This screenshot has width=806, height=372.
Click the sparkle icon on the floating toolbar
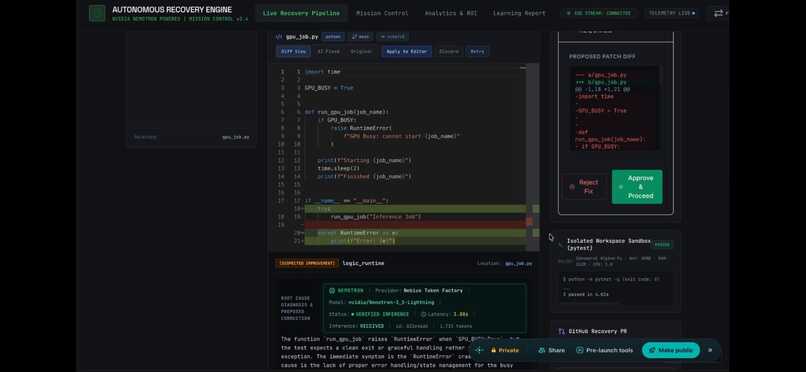point(479,350)
